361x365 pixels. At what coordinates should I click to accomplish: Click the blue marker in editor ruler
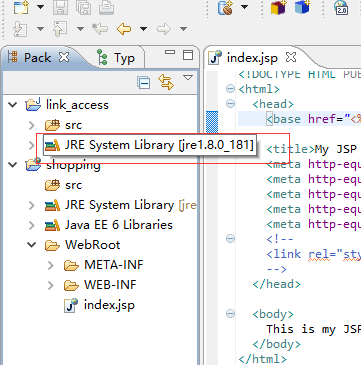click(x=212, y=122)
